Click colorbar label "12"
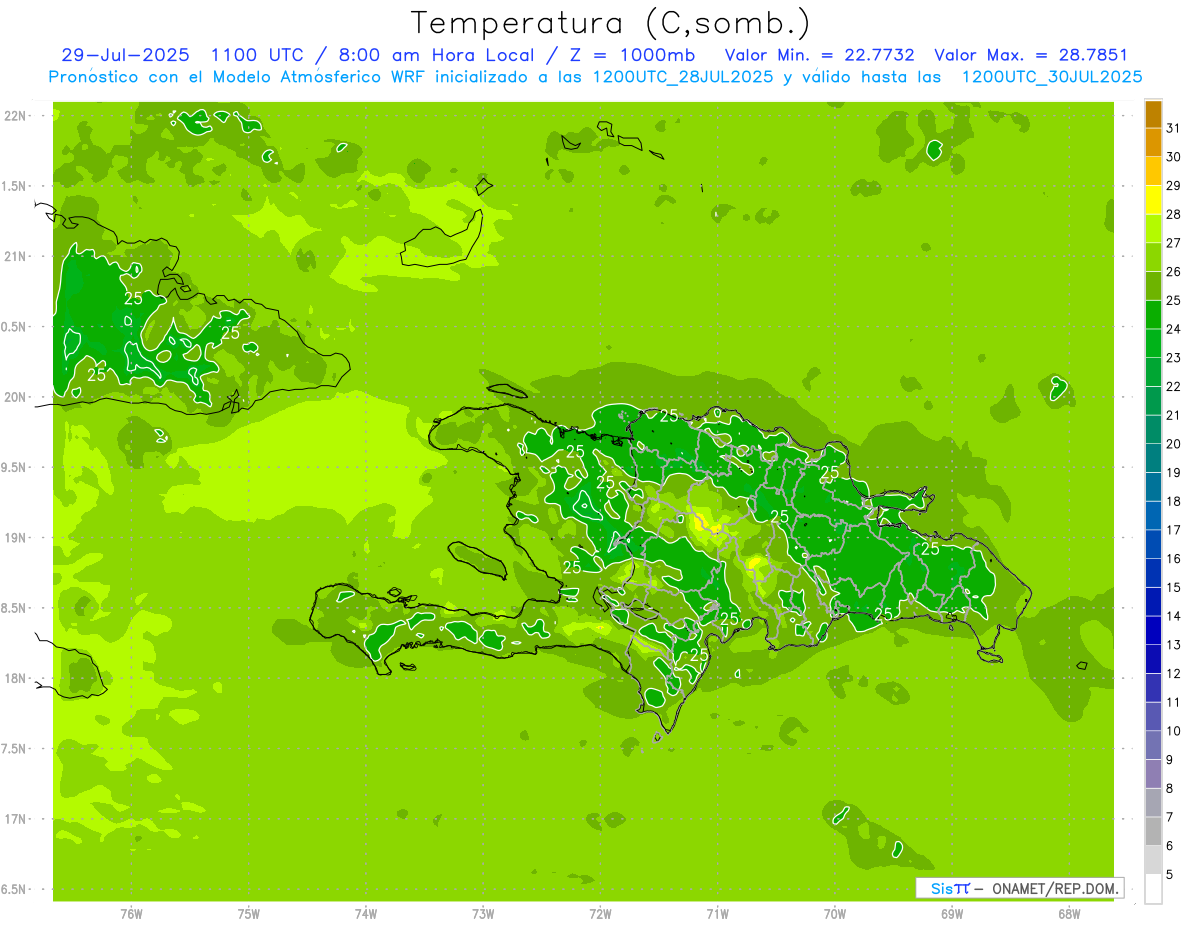Viewport: 1200px width, 927px height. (1174, 674)
